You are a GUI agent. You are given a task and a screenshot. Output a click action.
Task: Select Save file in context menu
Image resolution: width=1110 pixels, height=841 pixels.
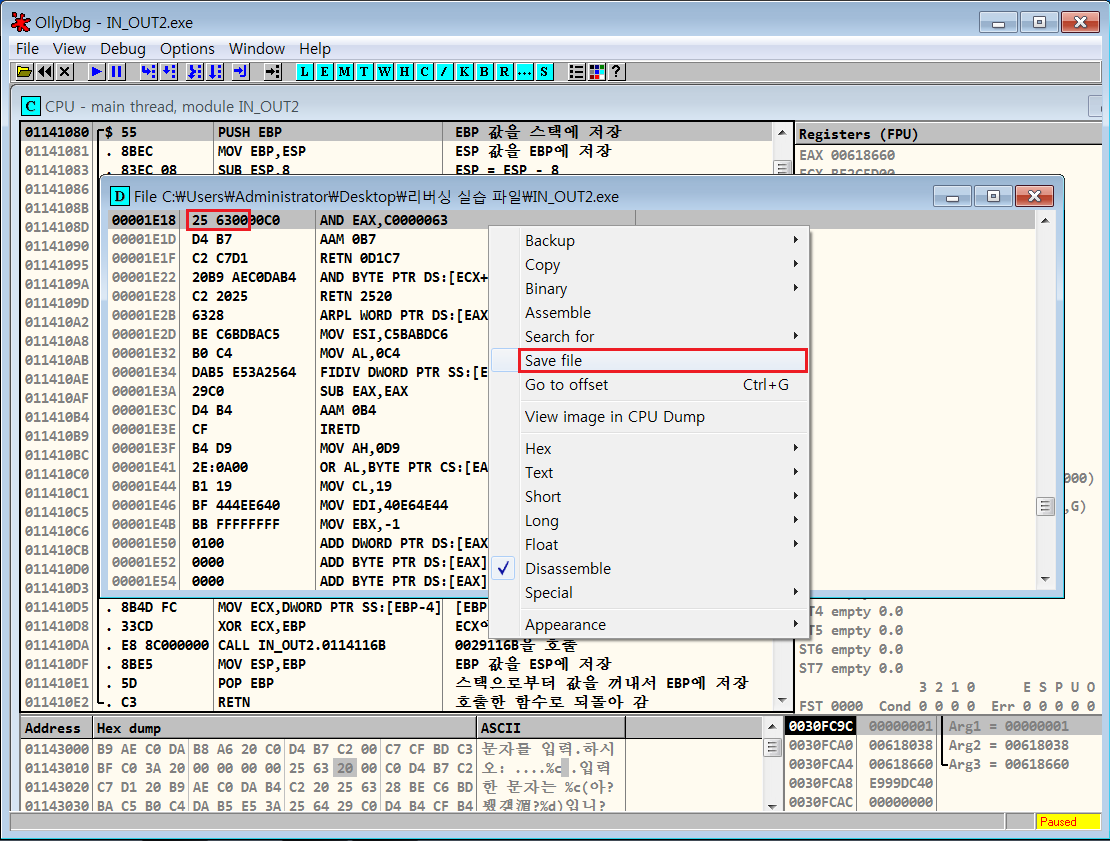pyautogui.click(x=649, y=361)
